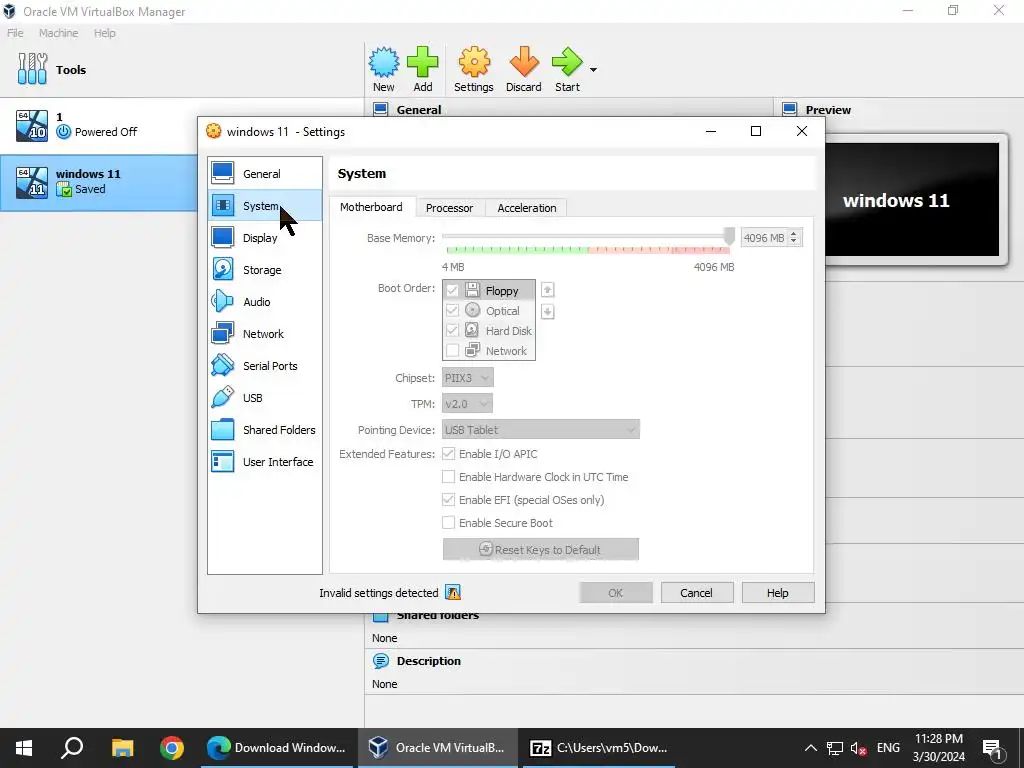Open the notification center icon
The image size is (1024, 768).
pyautogui.click(x=993, y=748)
